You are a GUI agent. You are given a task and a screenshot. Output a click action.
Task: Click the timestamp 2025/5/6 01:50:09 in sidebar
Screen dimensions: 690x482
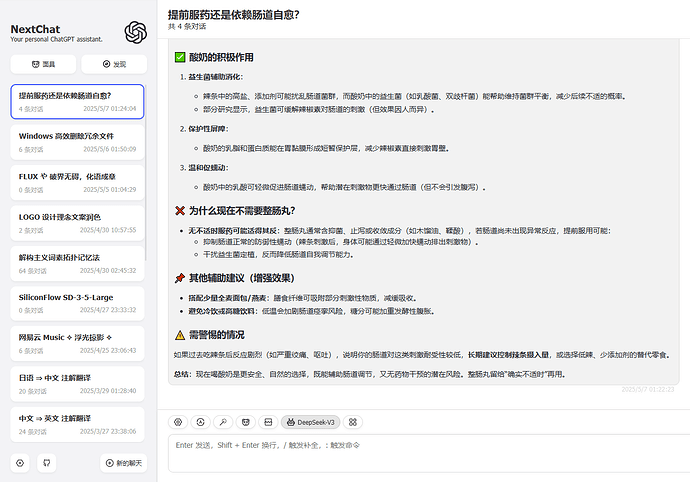(x=110, y=149)
